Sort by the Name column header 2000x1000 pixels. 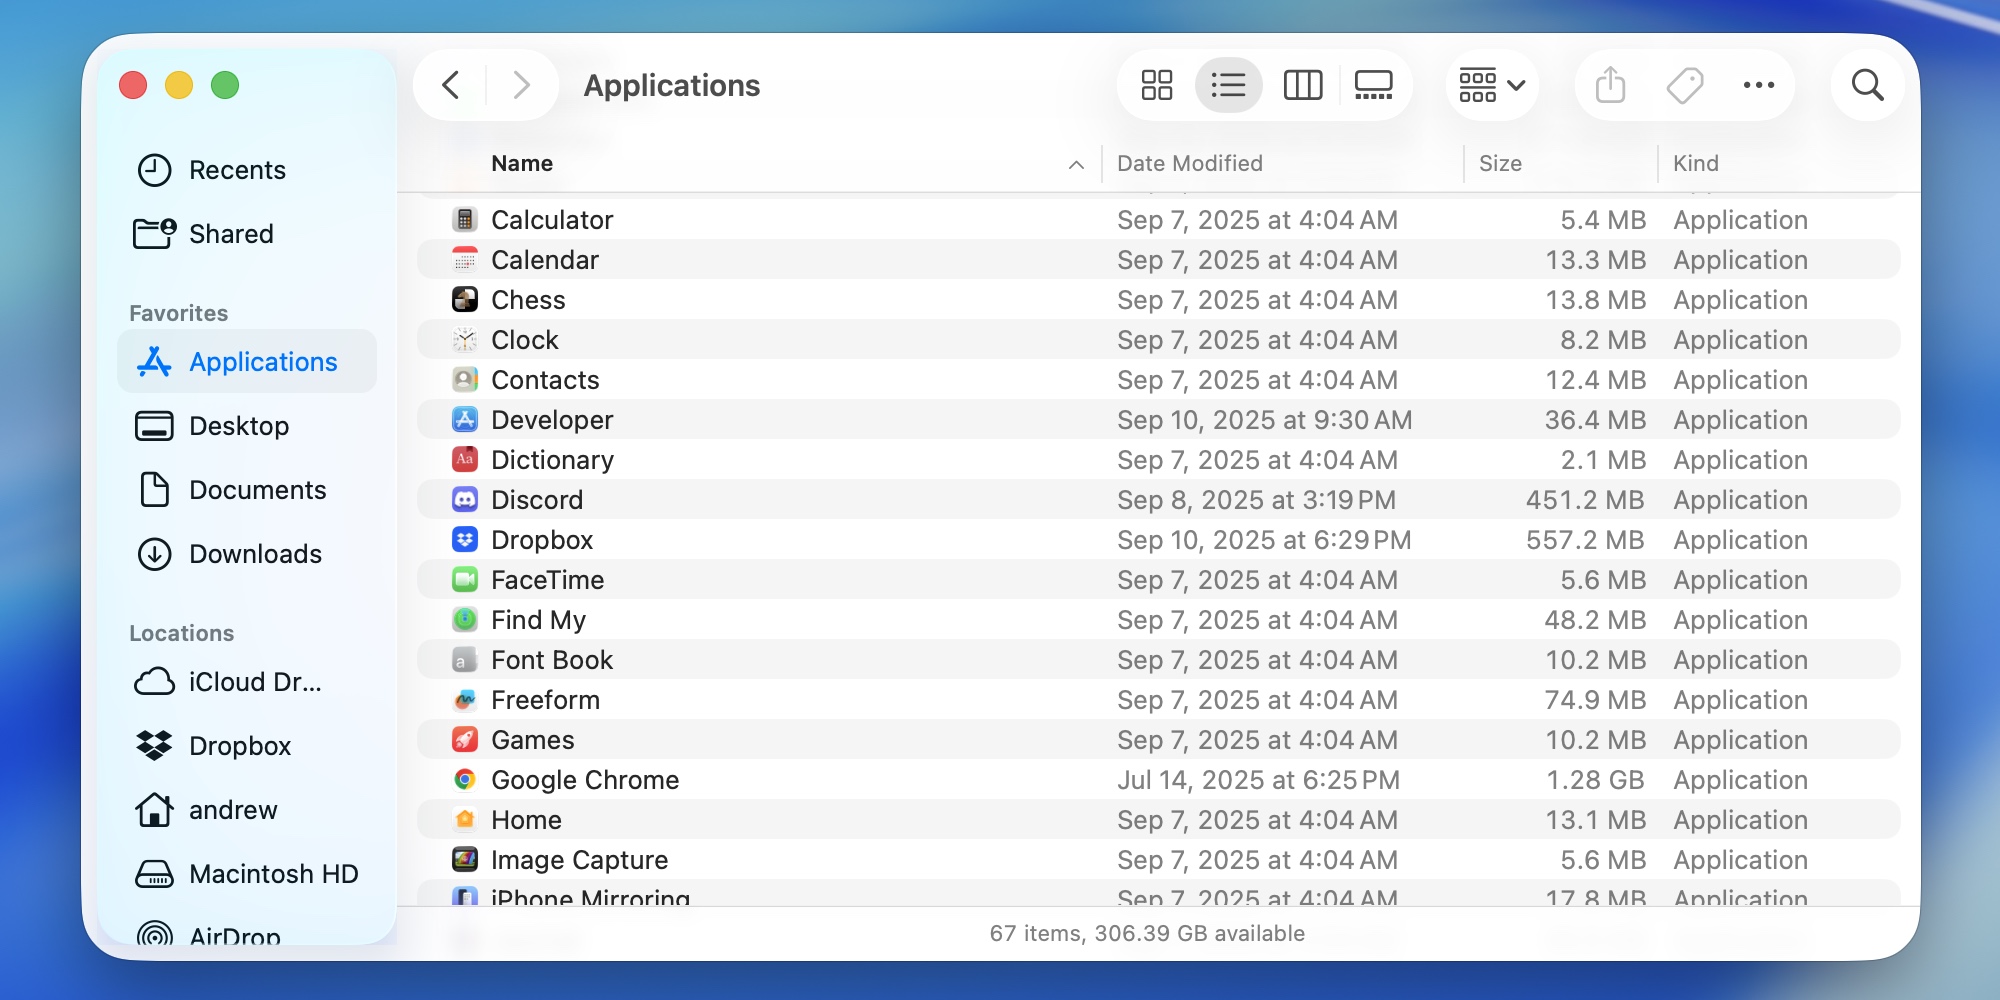coord(522,163)
